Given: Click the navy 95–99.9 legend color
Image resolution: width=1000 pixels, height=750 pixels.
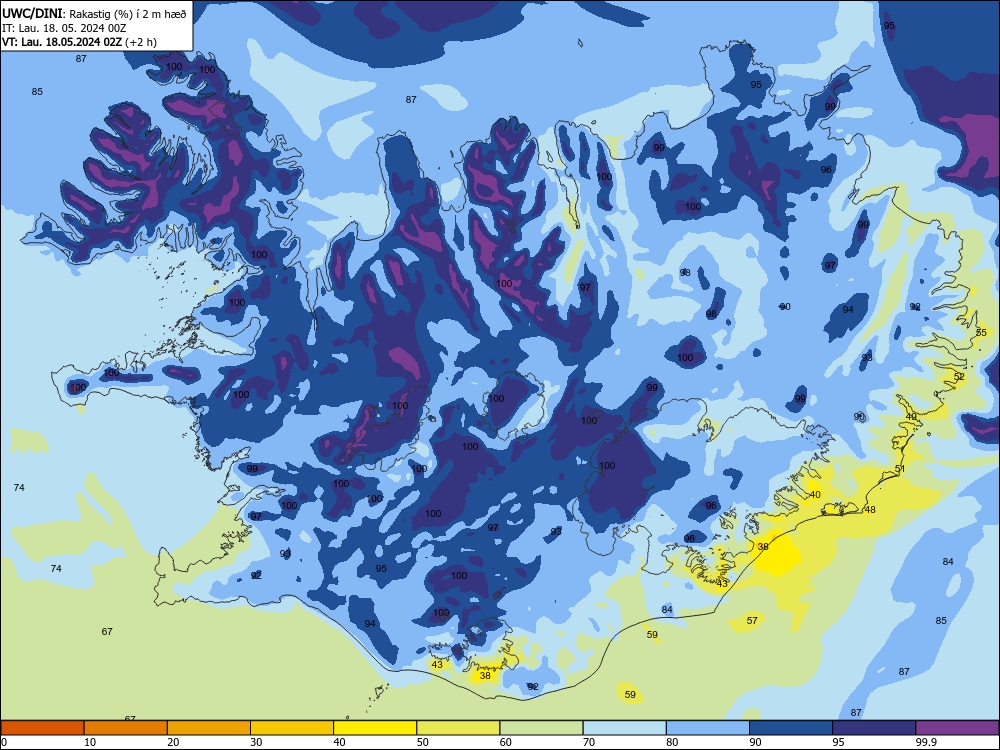Looking at the screenshot, I should 874,728.
